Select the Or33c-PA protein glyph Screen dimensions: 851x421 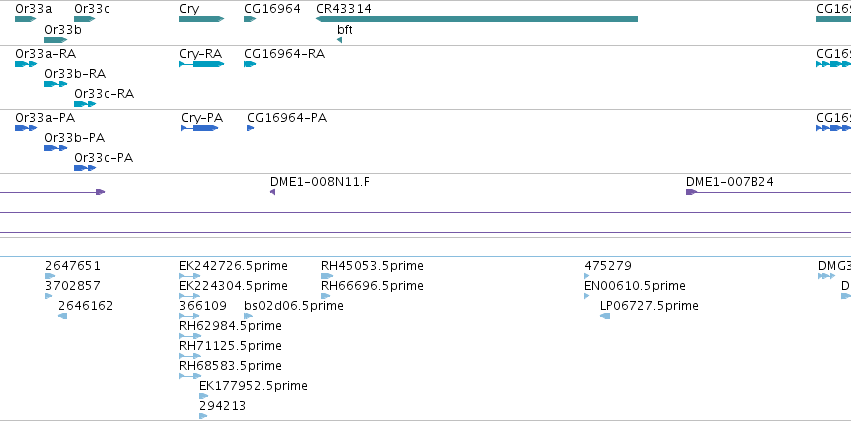[x=85, y=168]
